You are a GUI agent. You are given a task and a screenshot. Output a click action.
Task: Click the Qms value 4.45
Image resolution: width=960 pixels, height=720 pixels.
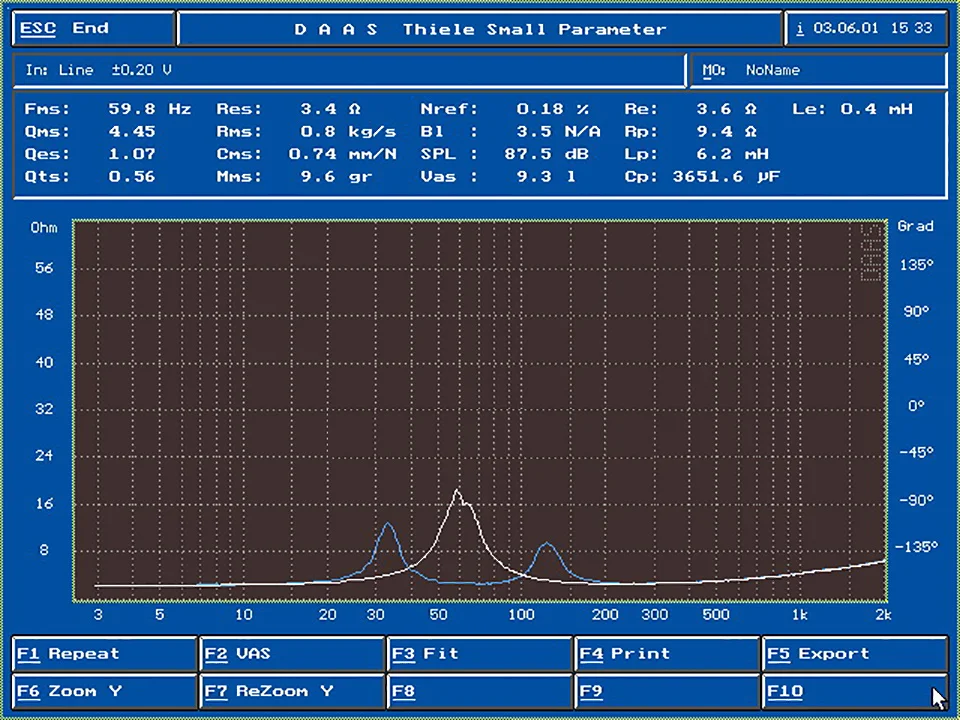[x=132, y=132]
